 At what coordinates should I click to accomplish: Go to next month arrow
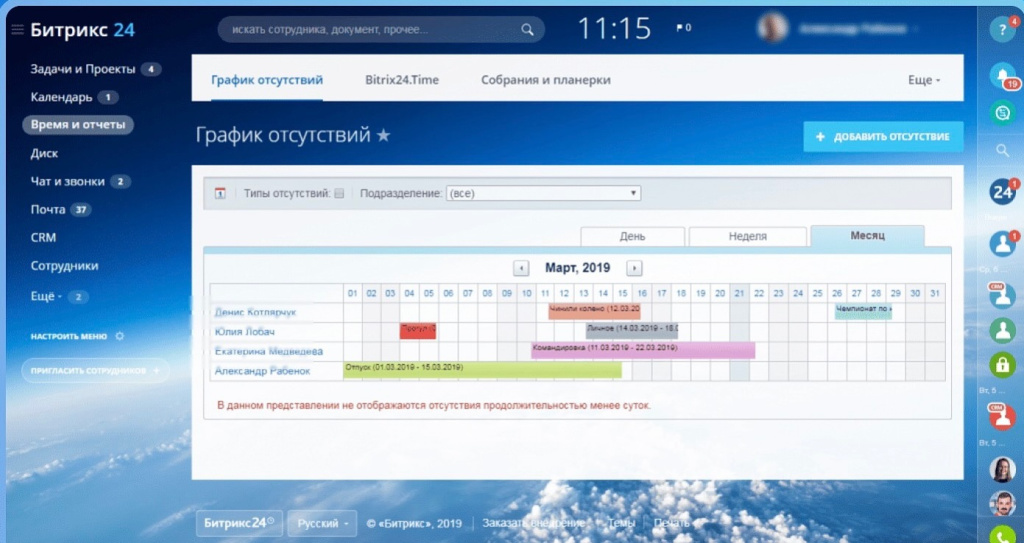click(x=634, y=268)
